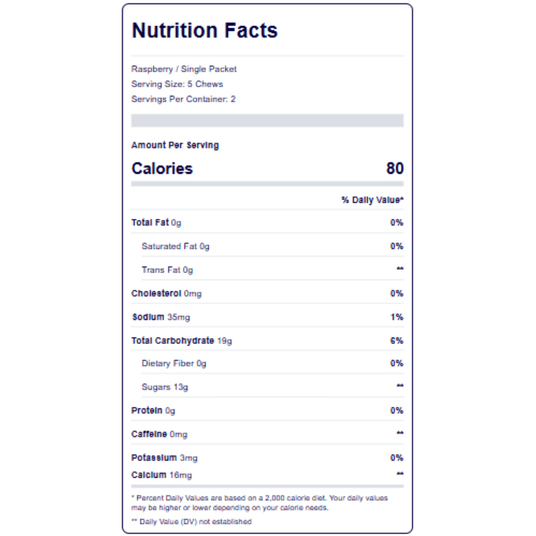The image size is (536, 536).
Task: Click the calorie value 80
Action: [x=395, y=169]
